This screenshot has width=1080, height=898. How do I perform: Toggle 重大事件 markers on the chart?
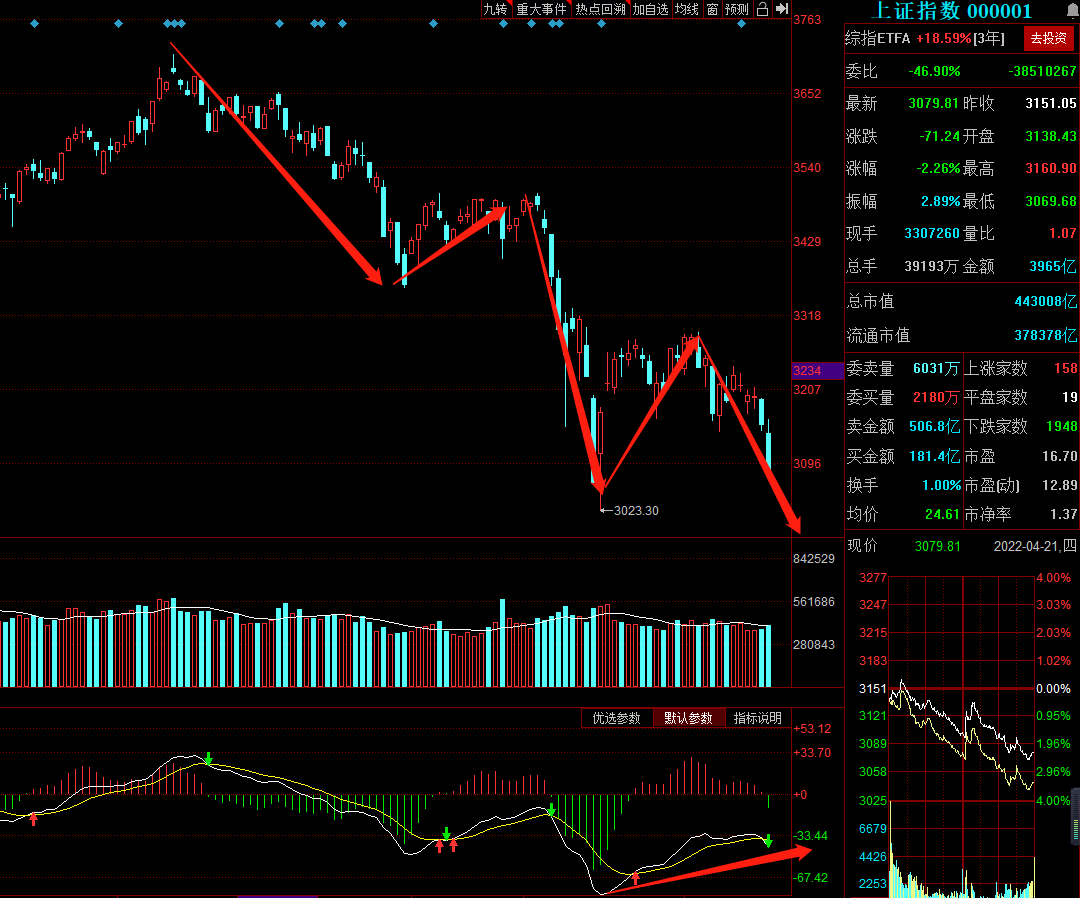pos(541,9)
